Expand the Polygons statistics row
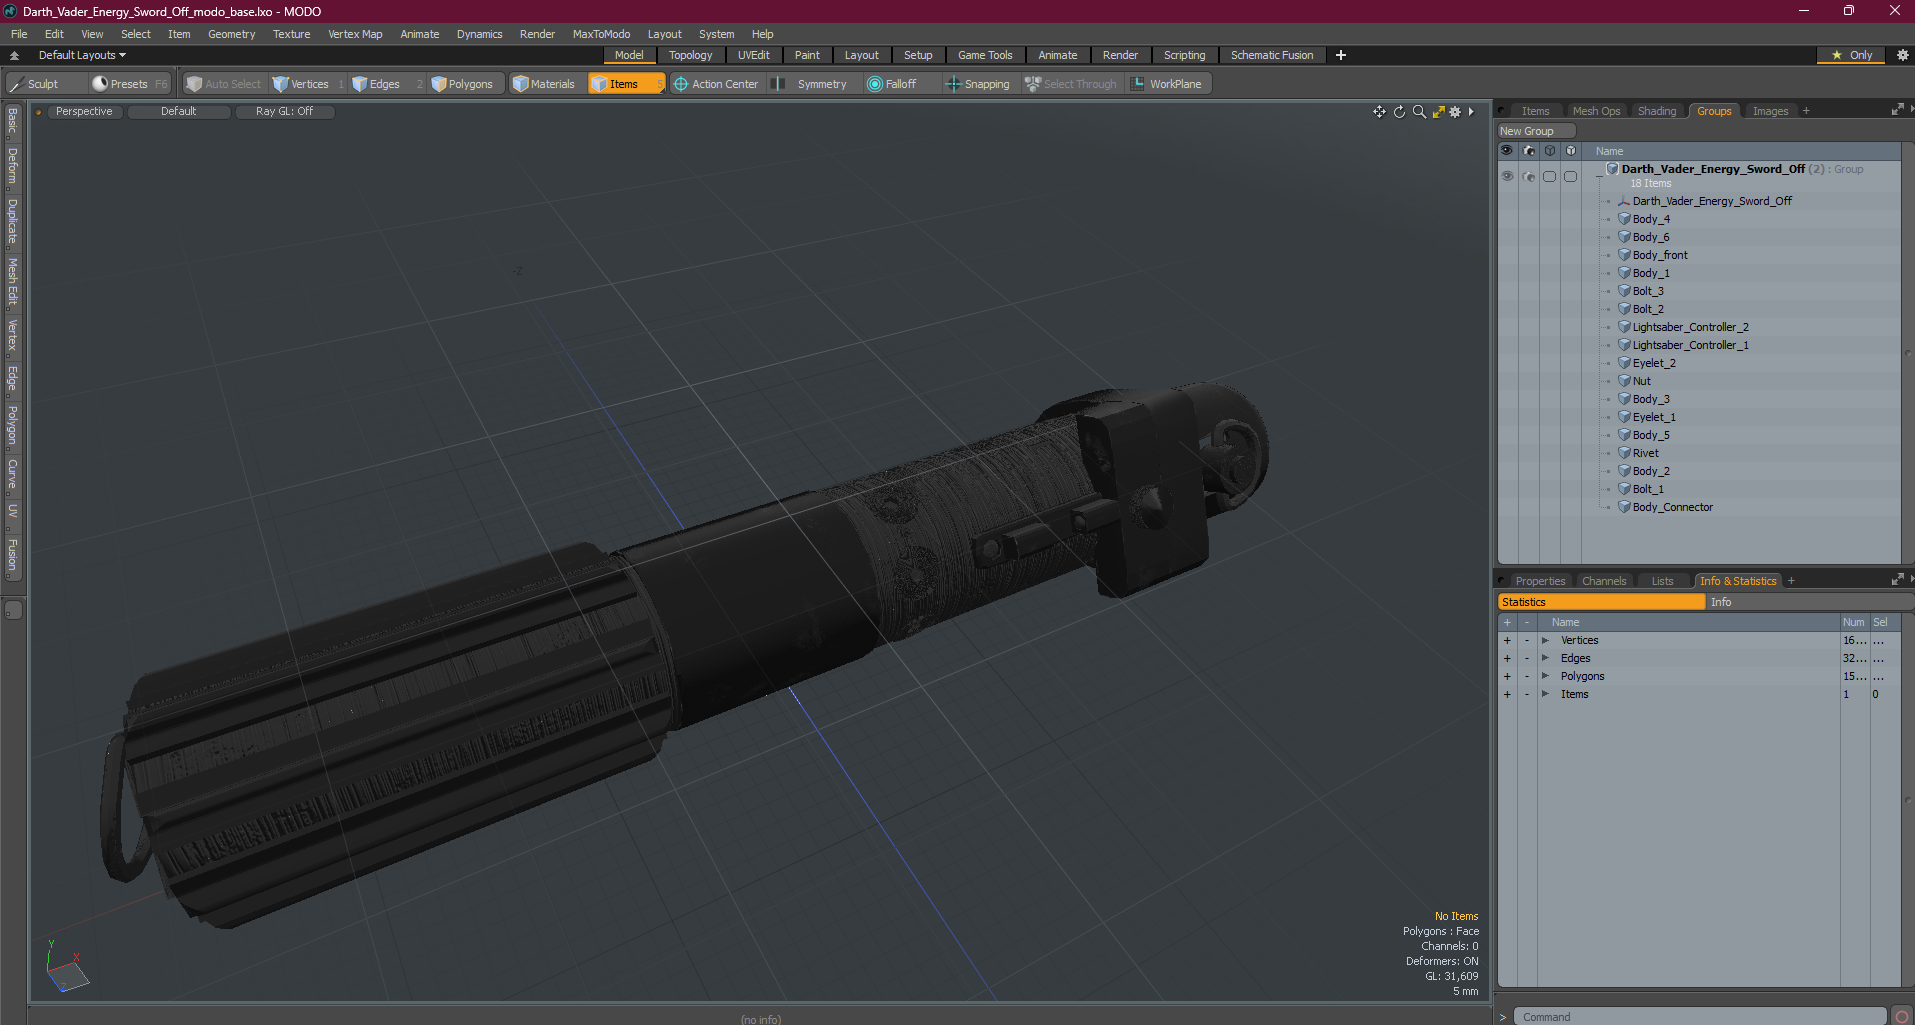Viewport: 1915px width, 1025px height. click(1545, 676)
